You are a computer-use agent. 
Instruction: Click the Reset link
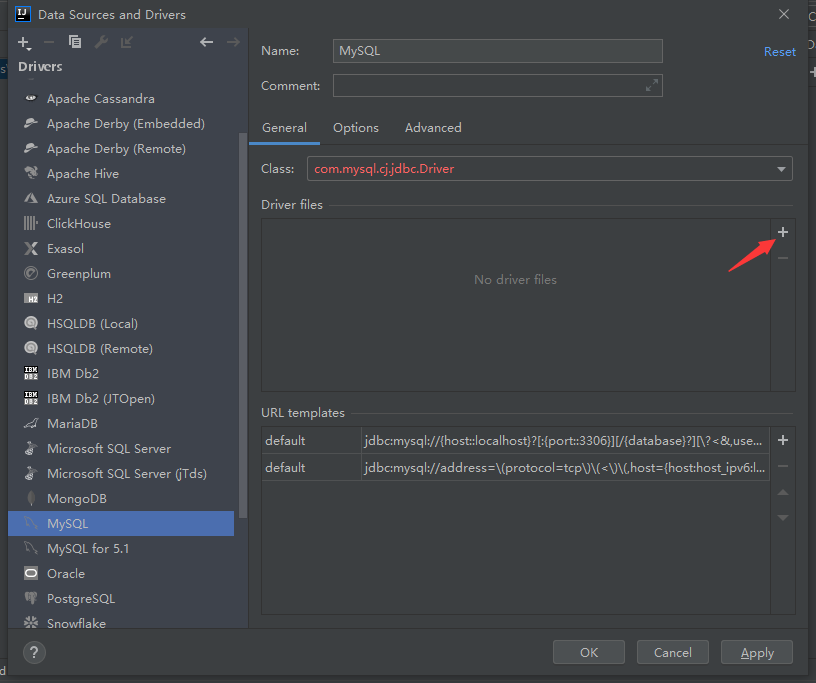pyautogui.click(x=780, y=52)
